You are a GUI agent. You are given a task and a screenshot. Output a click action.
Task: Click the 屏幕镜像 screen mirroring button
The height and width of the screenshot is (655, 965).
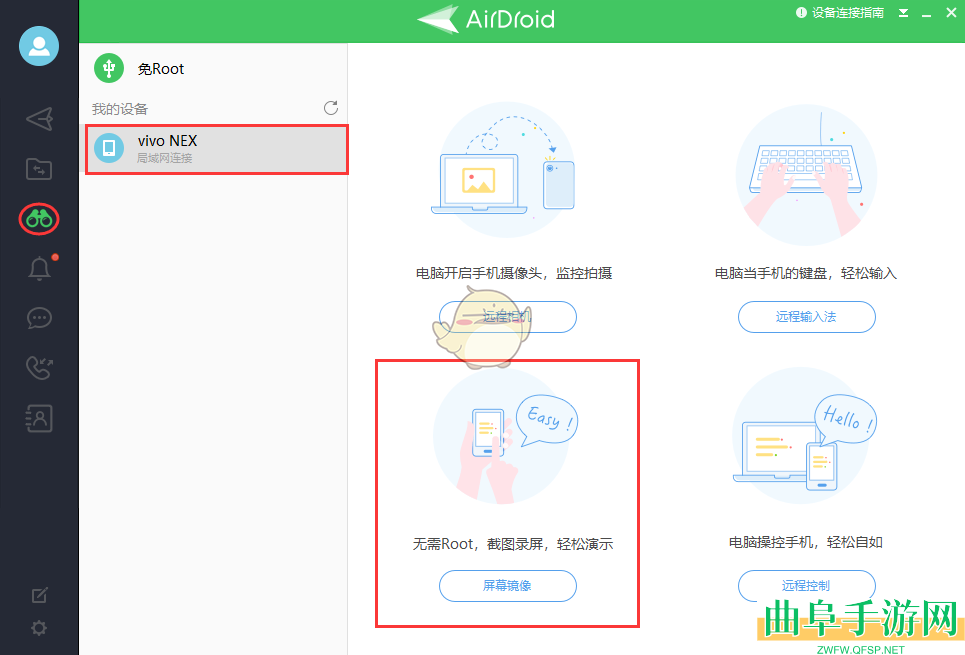(x=508, y=586)
